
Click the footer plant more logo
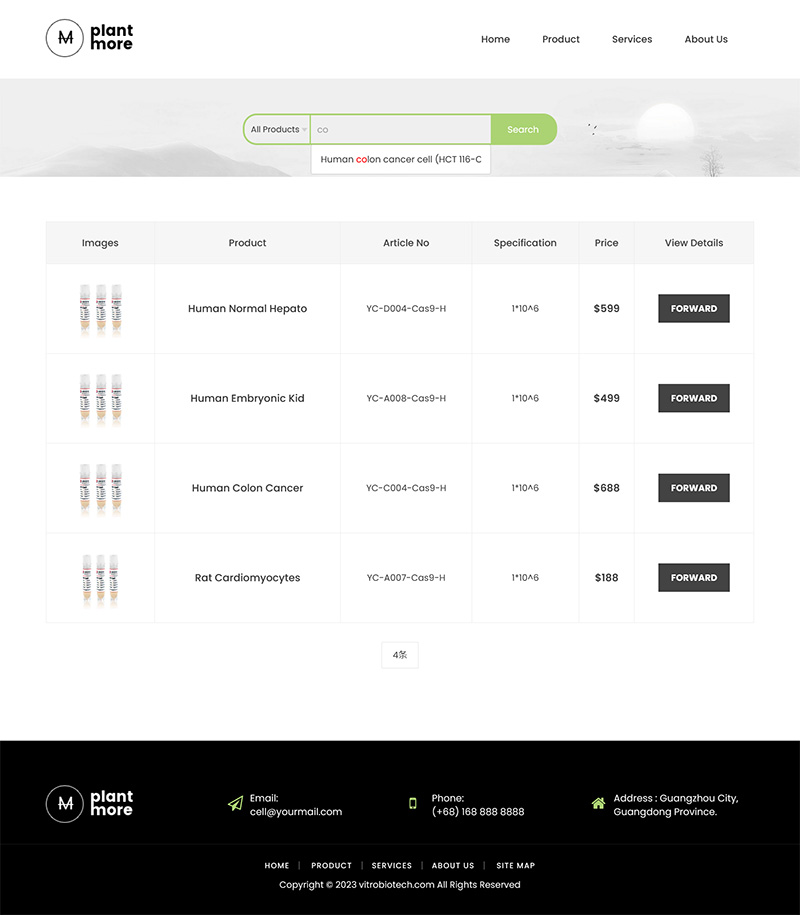[x=89, y=803]
